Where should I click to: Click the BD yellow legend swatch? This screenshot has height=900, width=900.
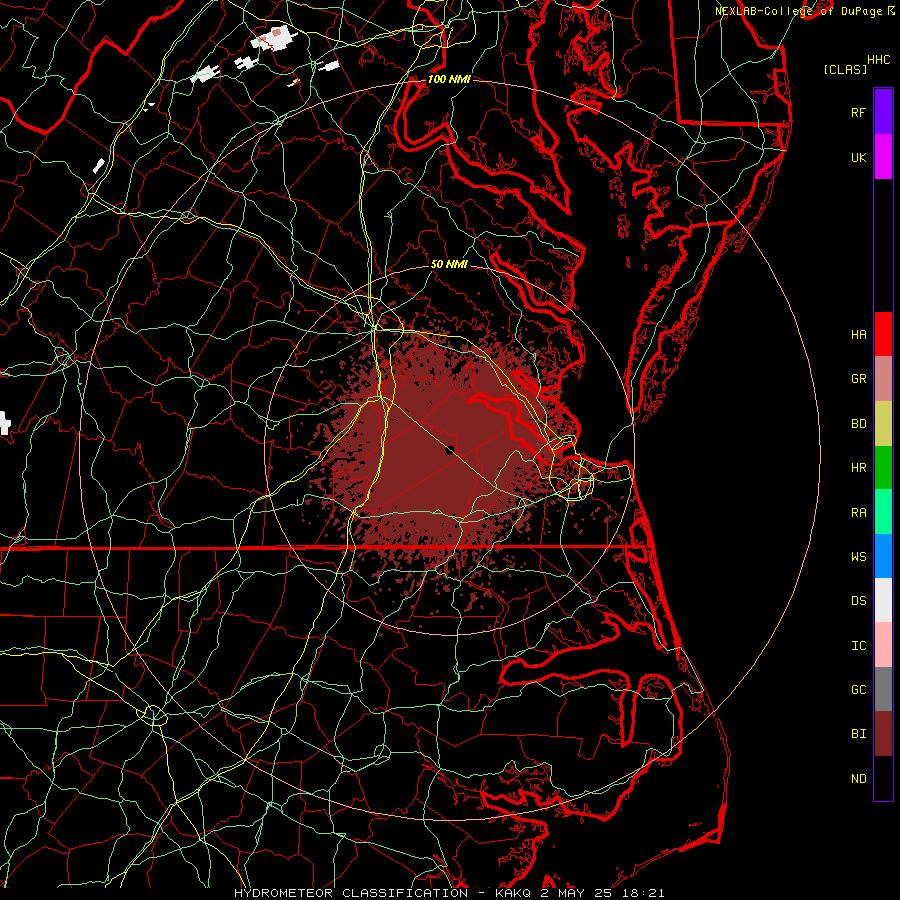883,424
